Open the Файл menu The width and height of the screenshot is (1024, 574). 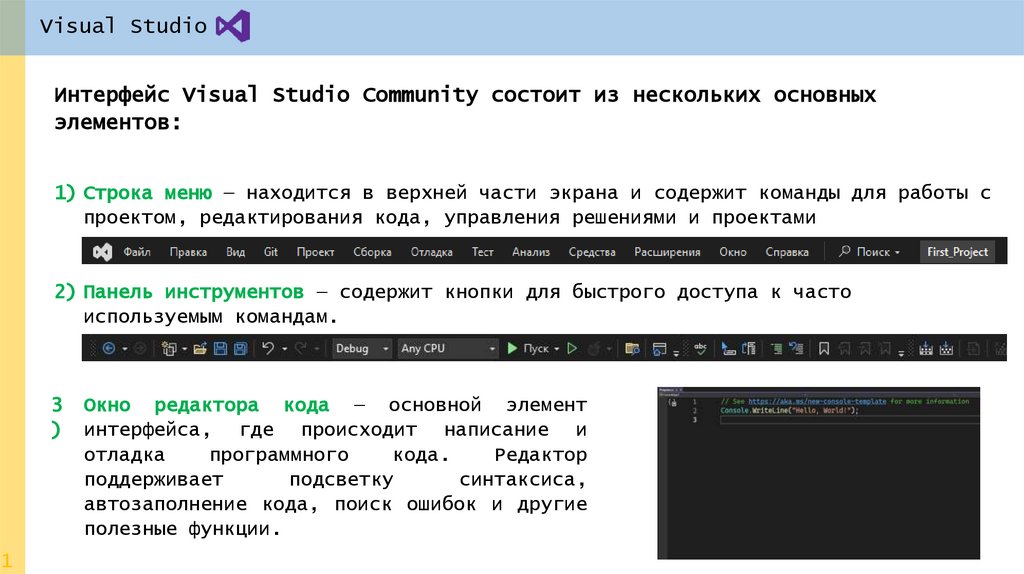pos(137,252)
